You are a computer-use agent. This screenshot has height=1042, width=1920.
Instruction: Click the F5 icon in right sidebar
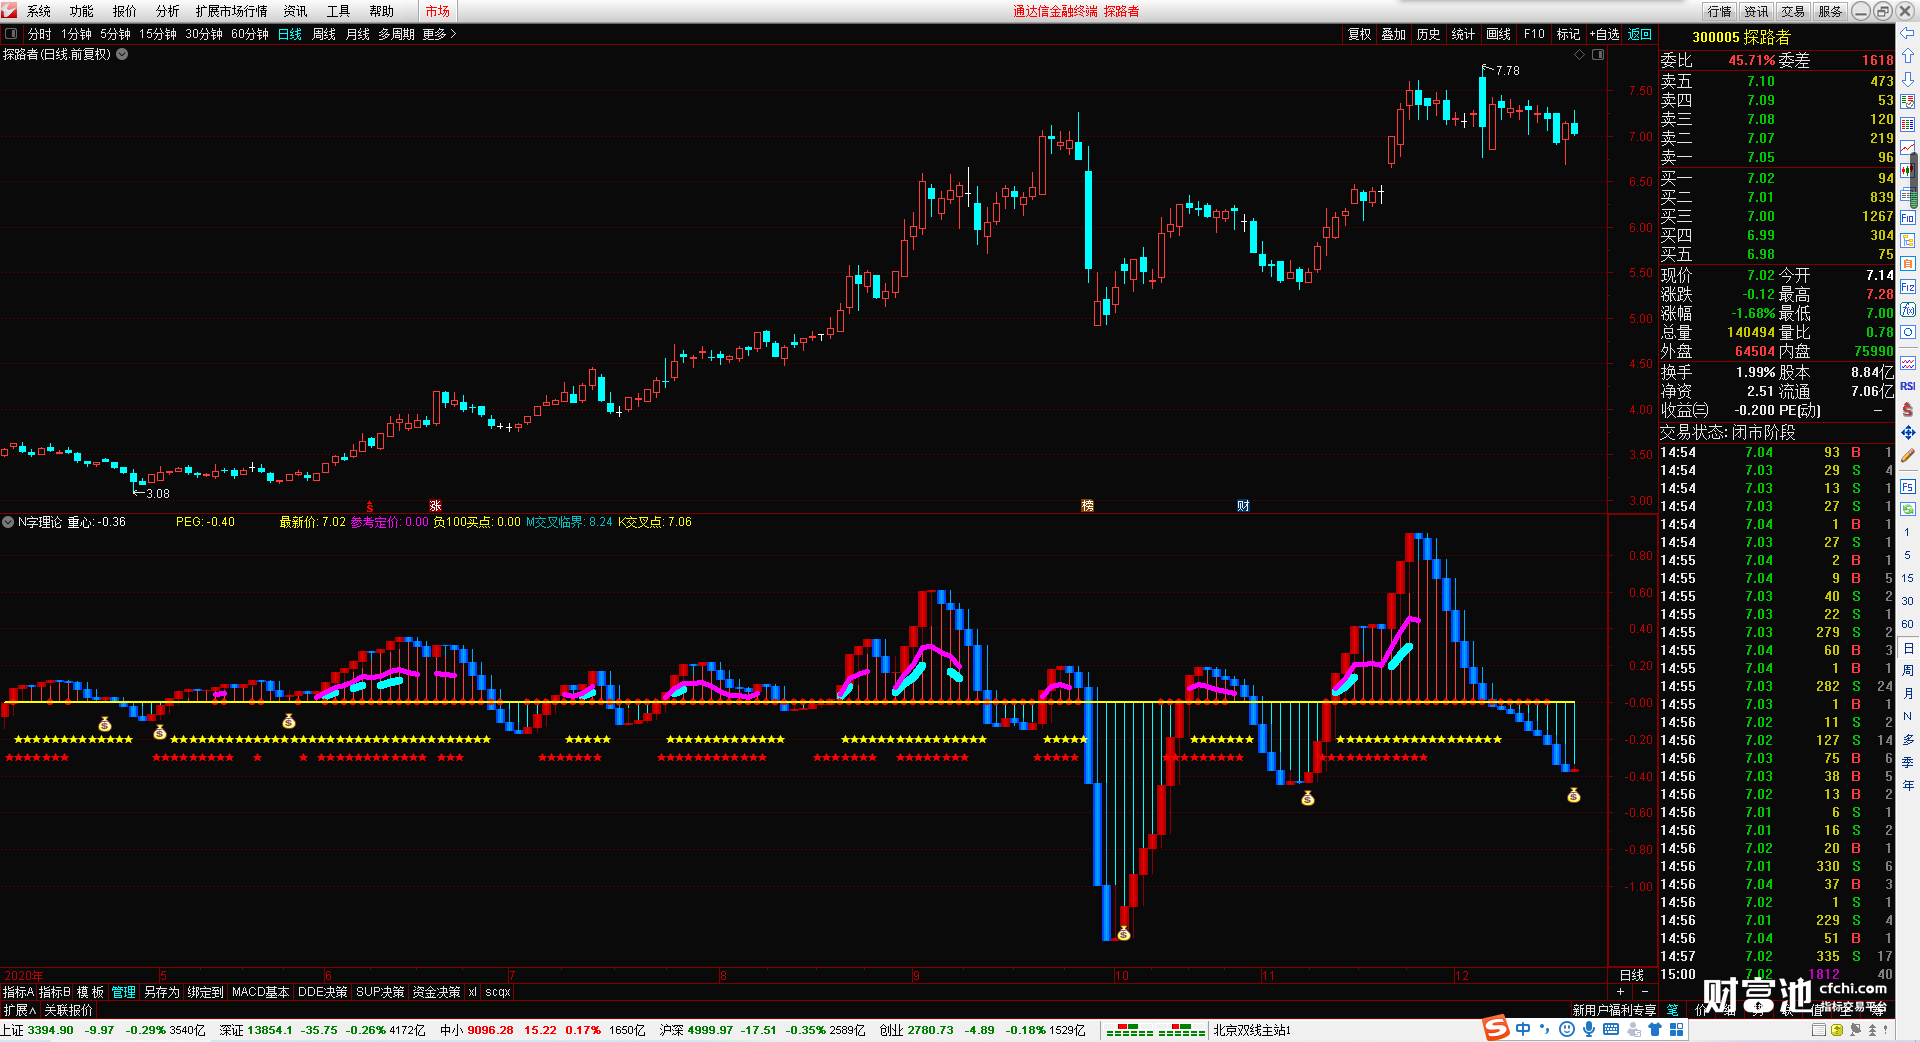[x=1908, y=487]
